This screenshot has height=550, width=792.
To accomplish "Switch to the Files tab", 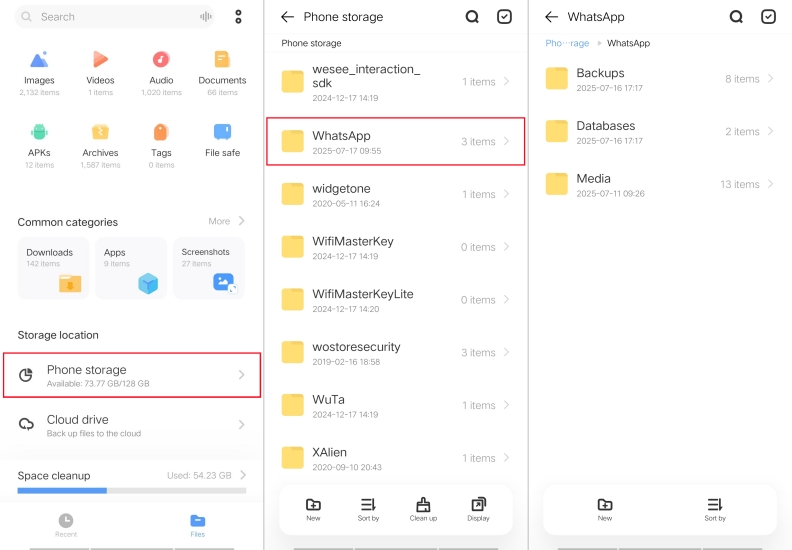I will pyautogui.click(x=198, y=525).
